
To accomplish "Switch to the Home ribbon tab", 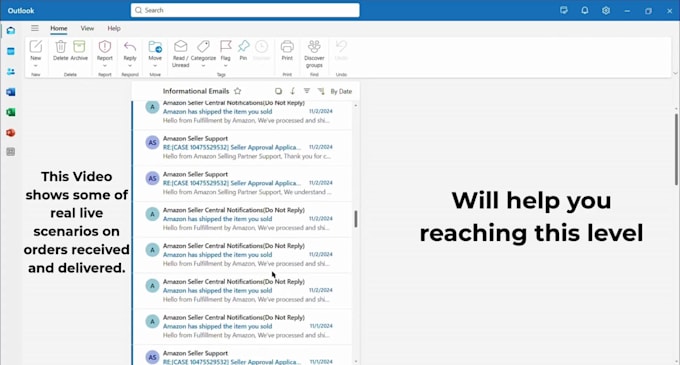I will click(59, 28).
